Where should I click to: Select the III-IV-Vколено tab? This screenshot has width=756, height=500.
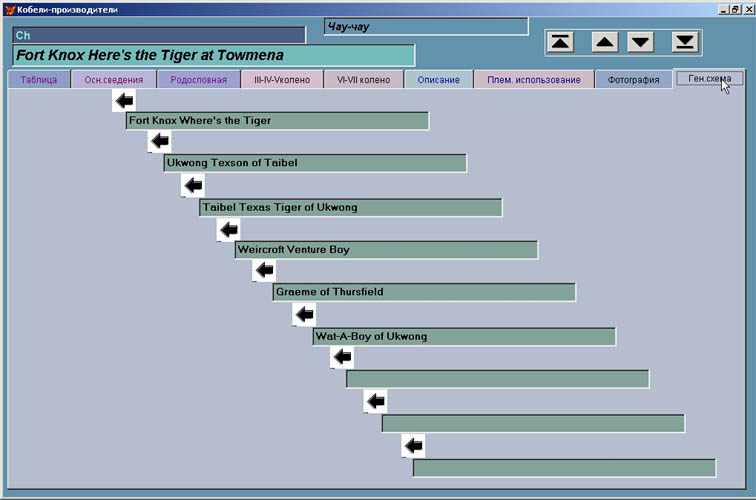pos(282,80)
